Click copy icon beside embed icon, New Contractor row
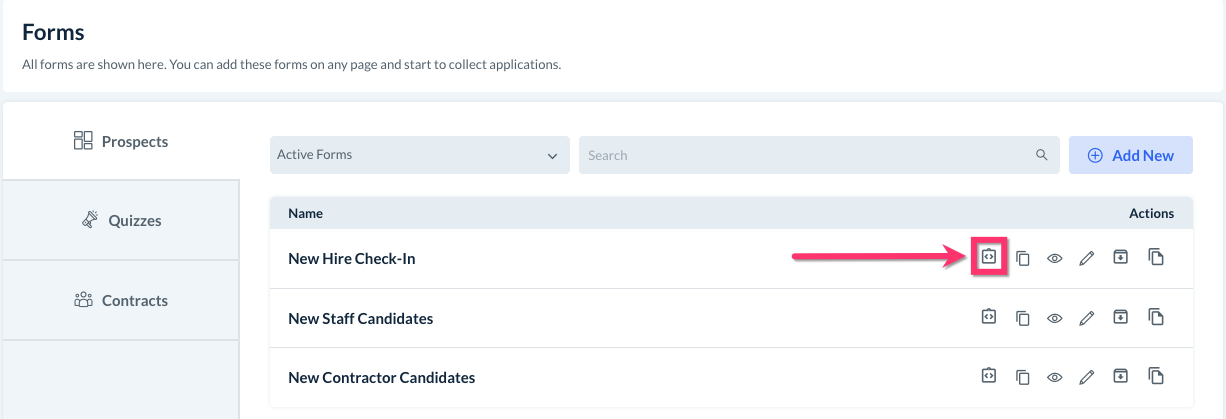Viewport: 1226px width, 419px height. (1022, 377)
